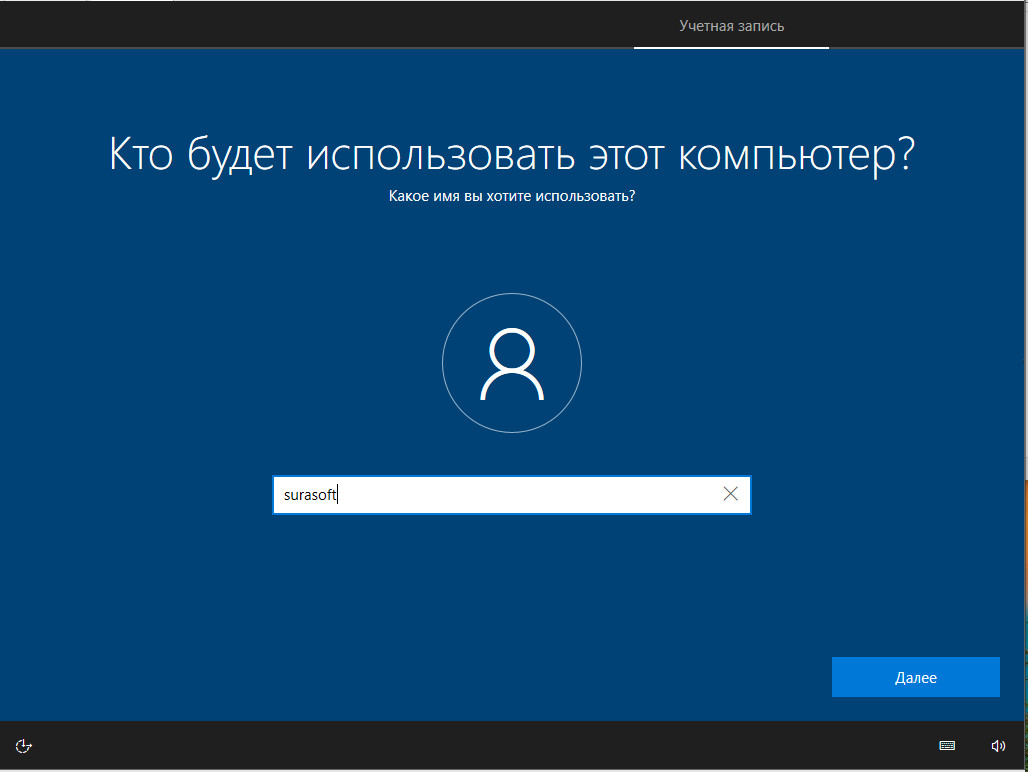1028x772 pixels.
Task: Click the empty part of the name field
Action: coord(530,495)
